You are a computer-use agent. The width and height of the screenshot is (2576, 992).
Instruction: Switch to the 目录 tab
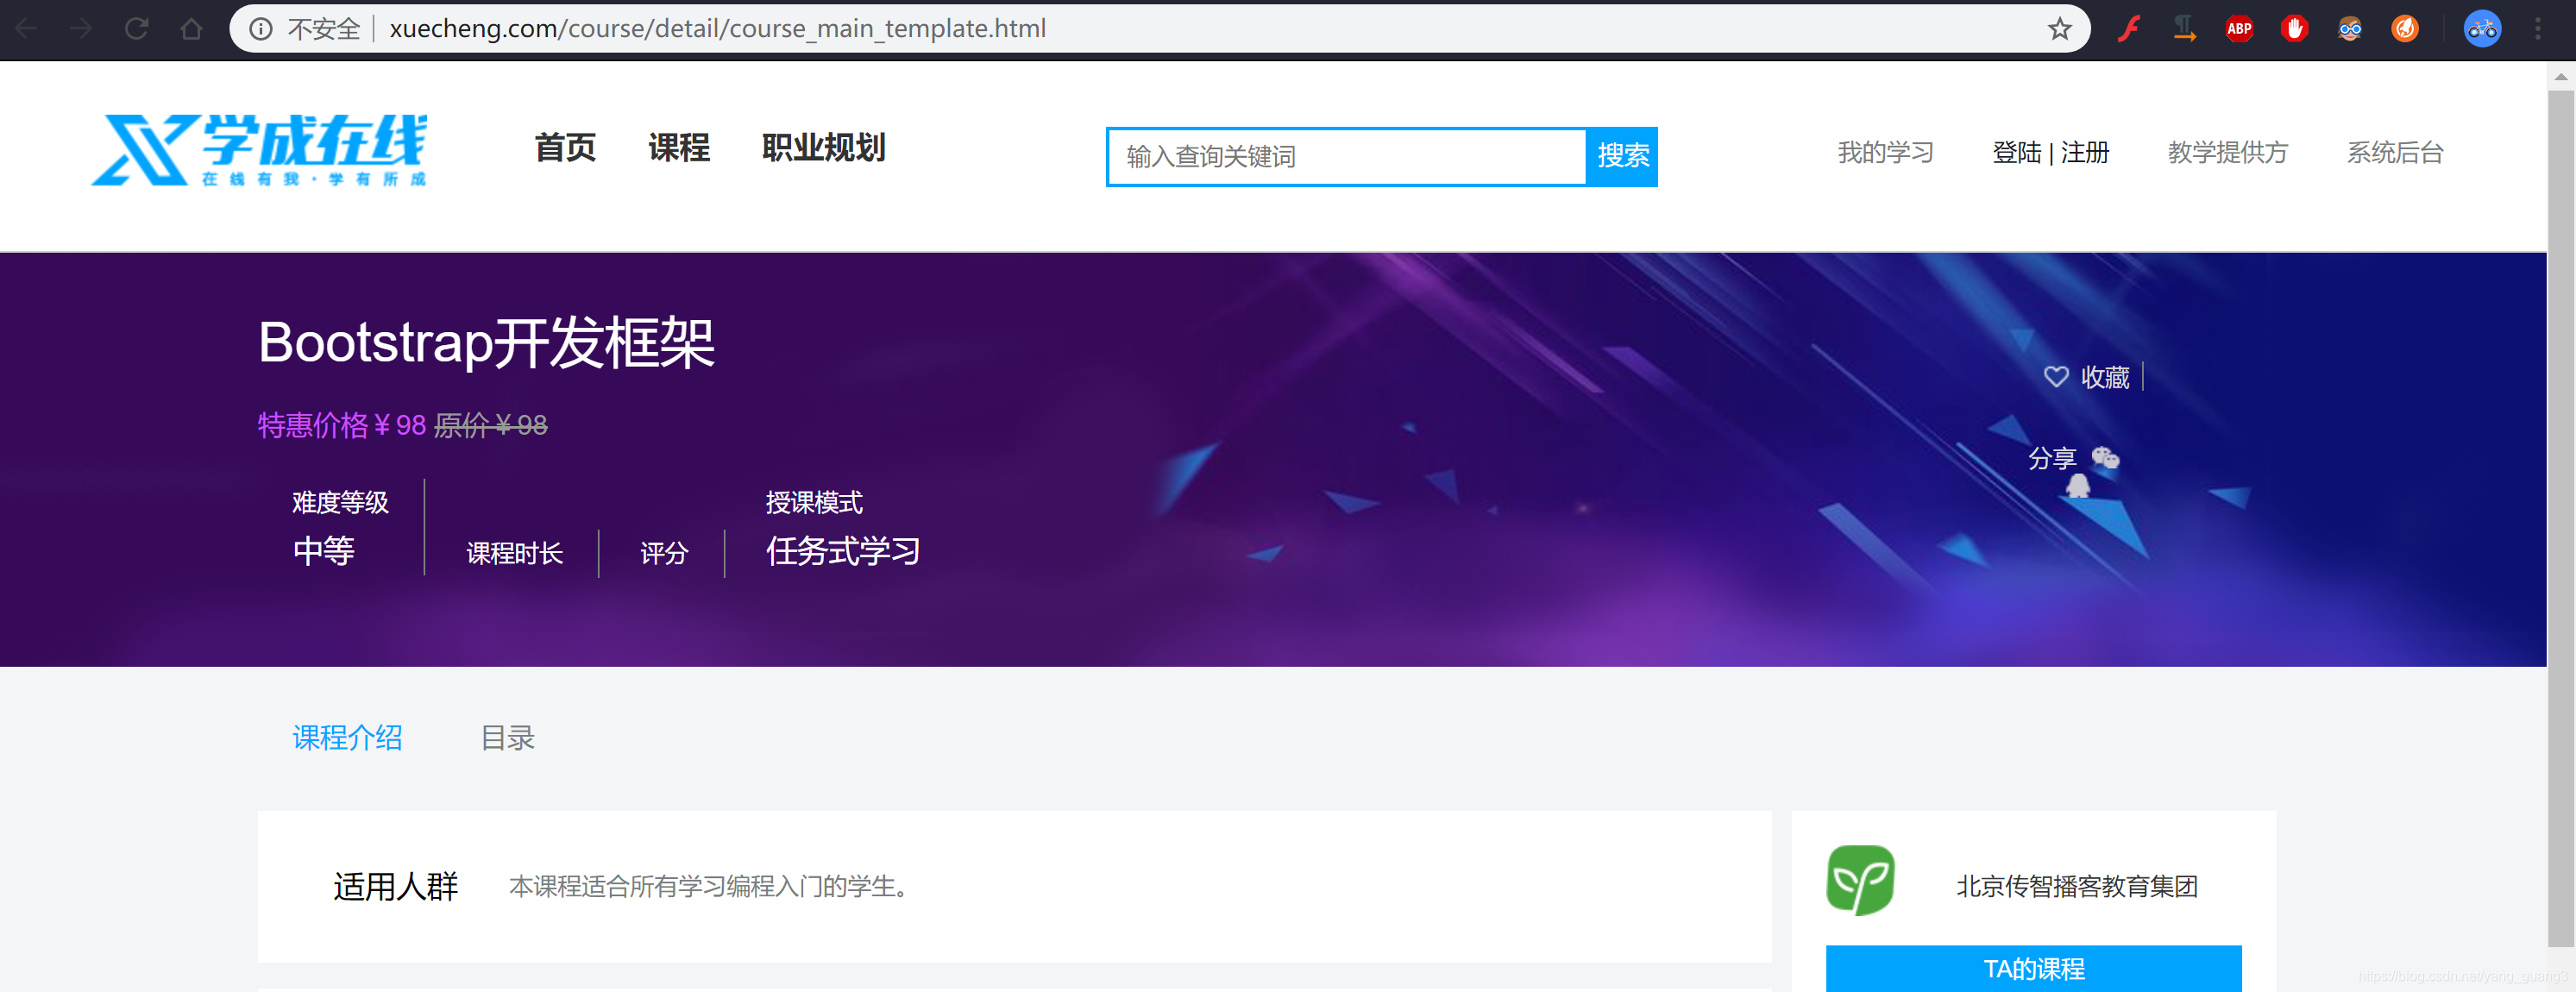click(508, 738)
